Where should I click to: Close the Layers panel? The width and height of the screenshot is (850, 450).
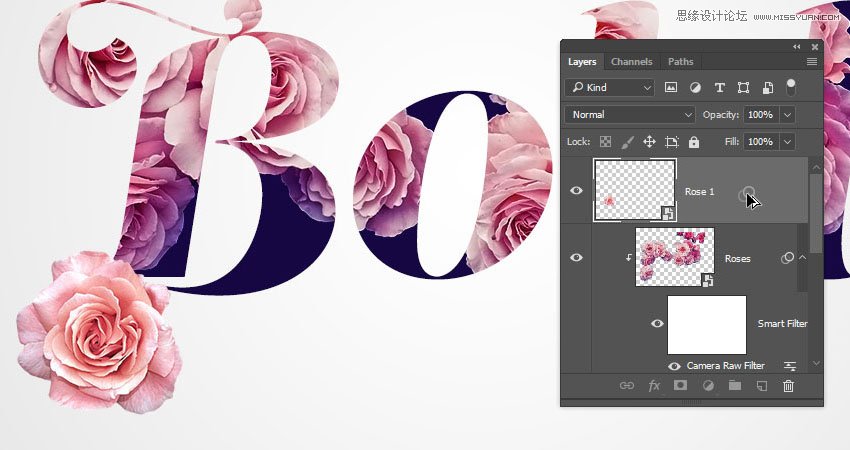814,47
